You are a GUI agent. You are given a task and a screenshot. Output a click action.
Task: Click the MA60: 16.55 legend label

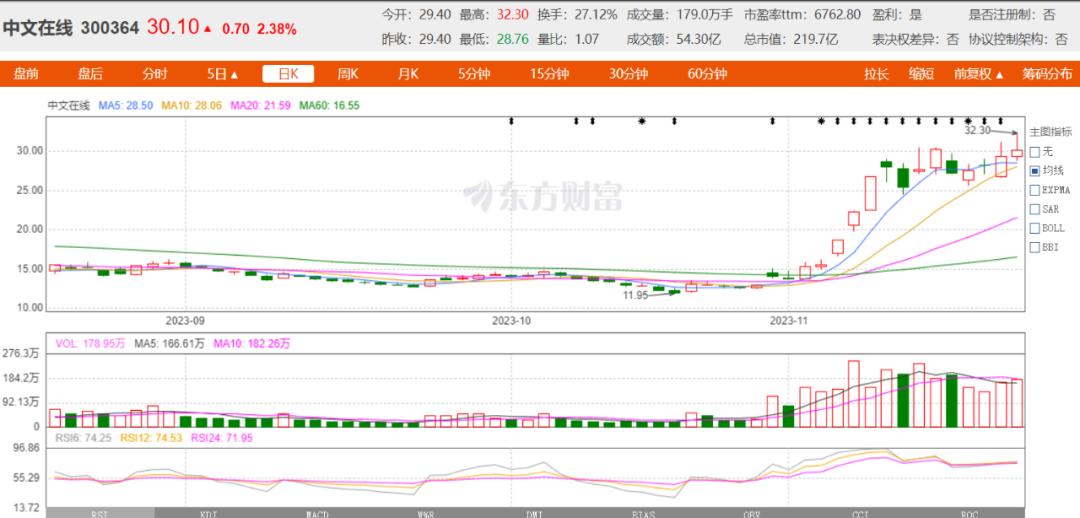pos(329,105)
